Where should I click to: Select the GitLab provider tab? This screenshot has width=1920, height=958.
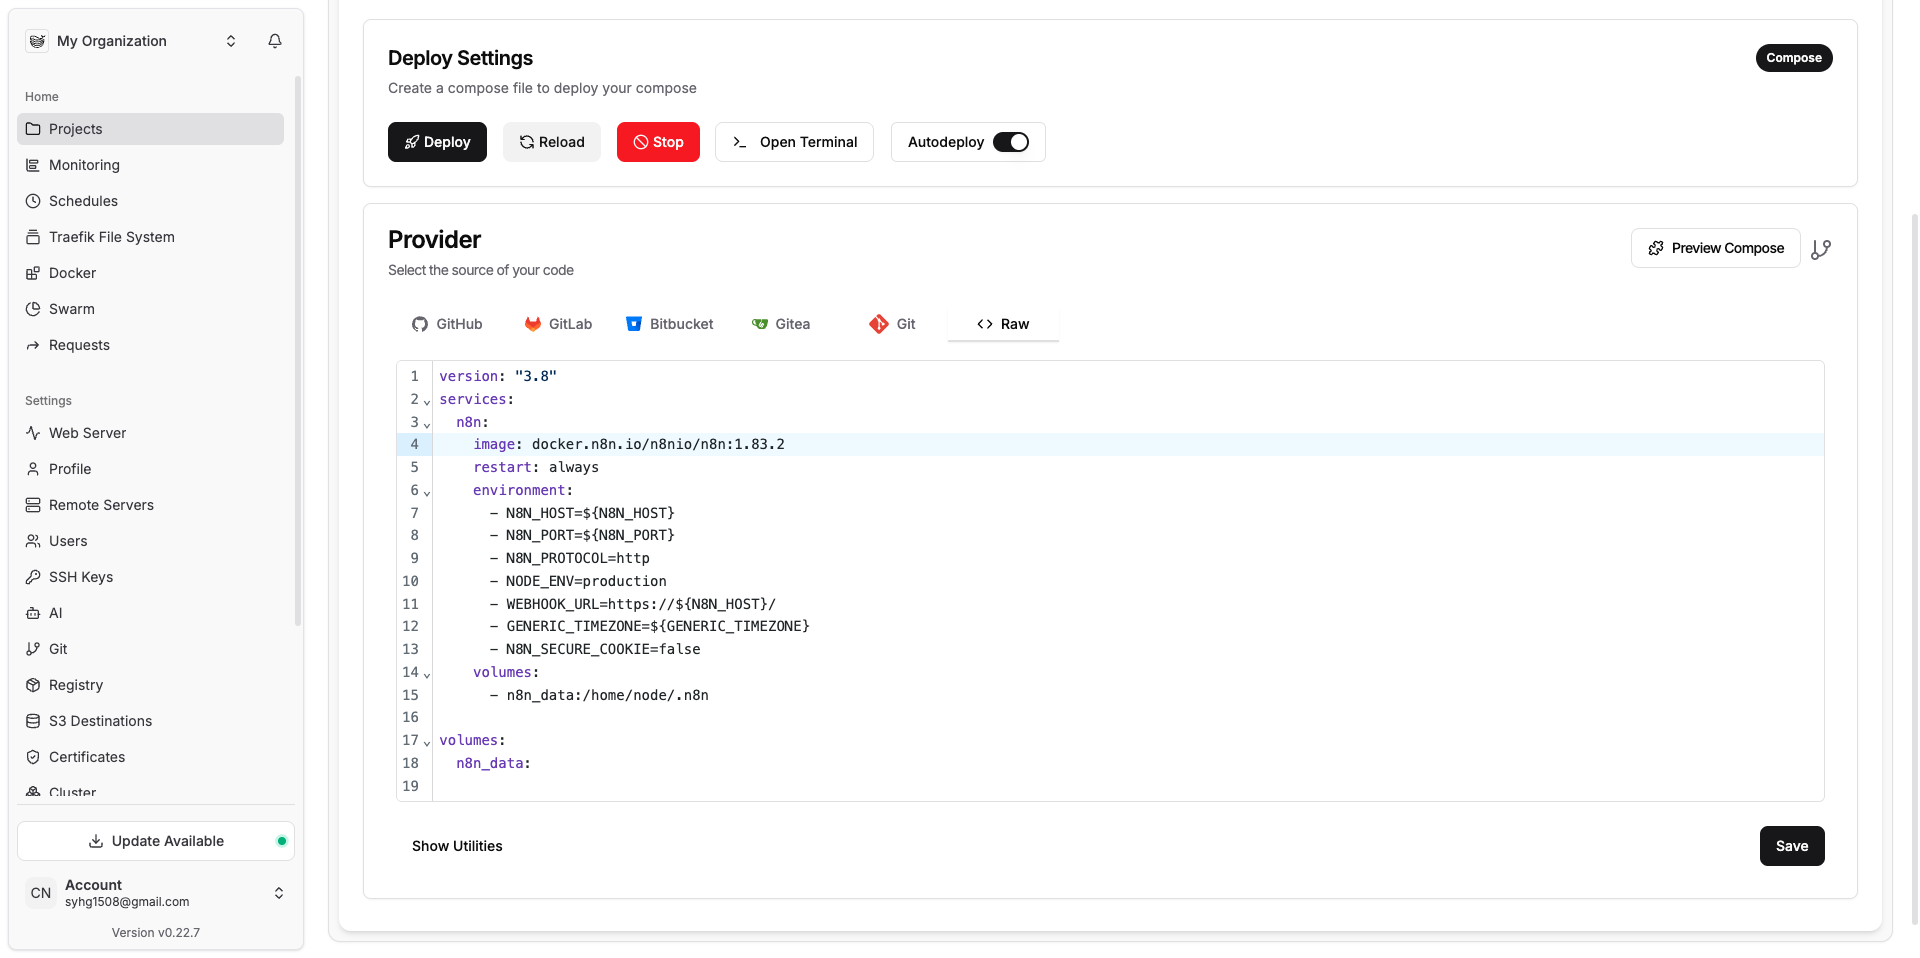[559, 324]
